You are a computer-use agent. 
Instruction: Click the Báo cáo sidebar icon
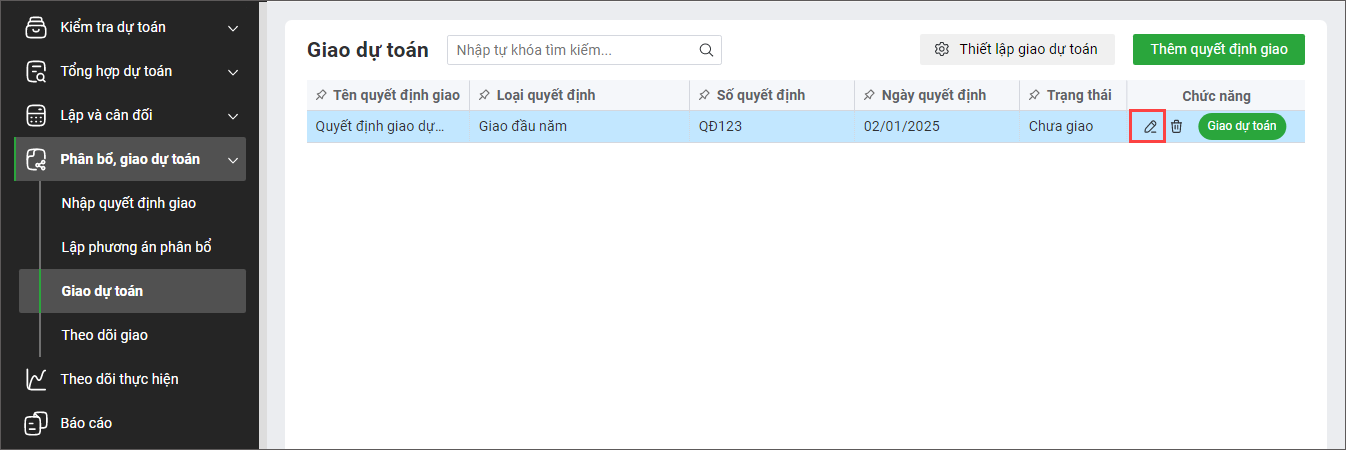pos(36,423)
